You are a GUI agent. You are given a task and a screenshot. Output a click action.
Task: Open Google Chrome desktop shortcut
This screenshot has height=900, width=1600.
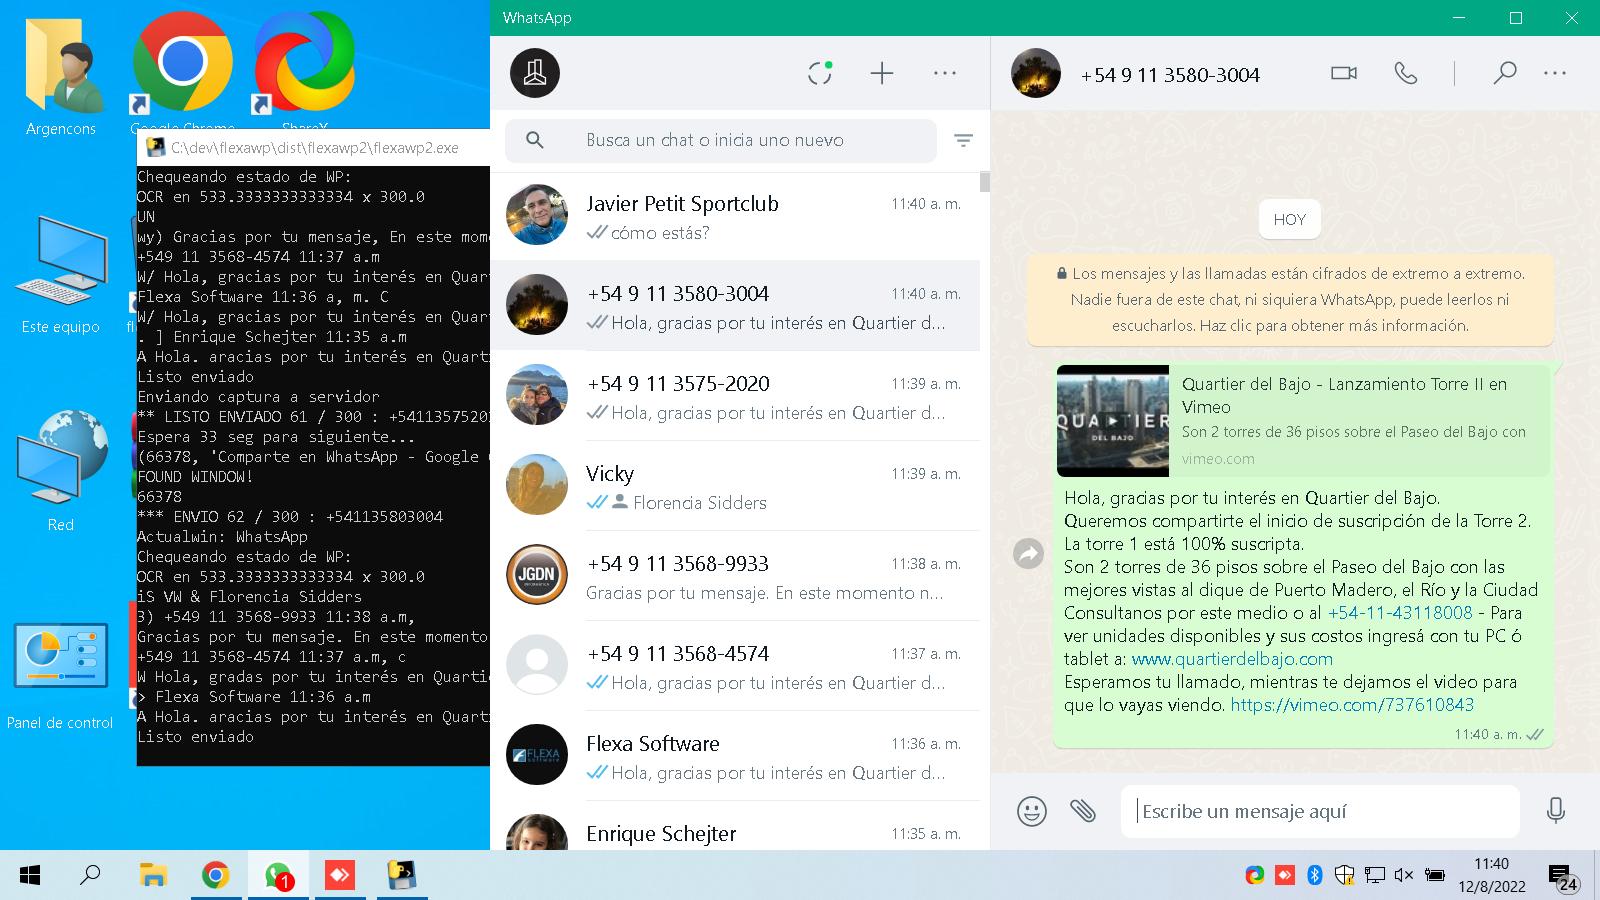click(183, 72)
